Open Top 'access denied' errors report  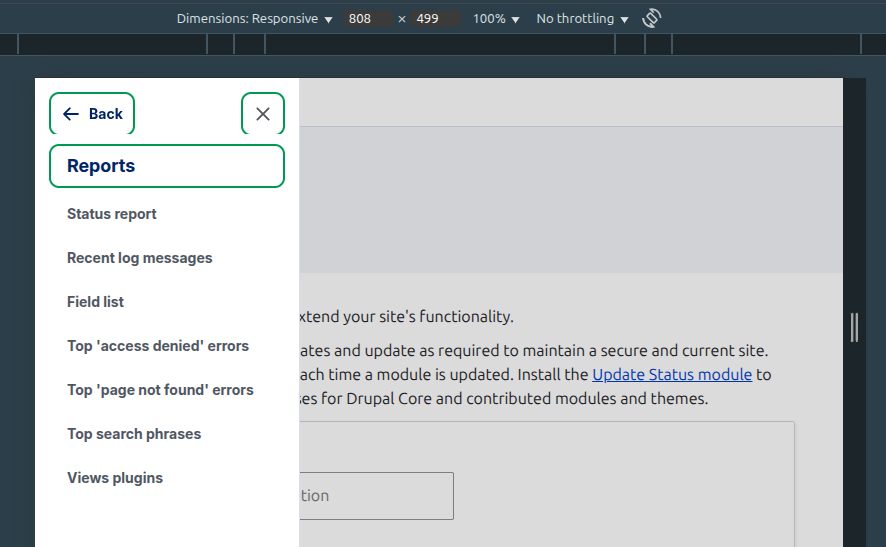click(x=158, y=346)
